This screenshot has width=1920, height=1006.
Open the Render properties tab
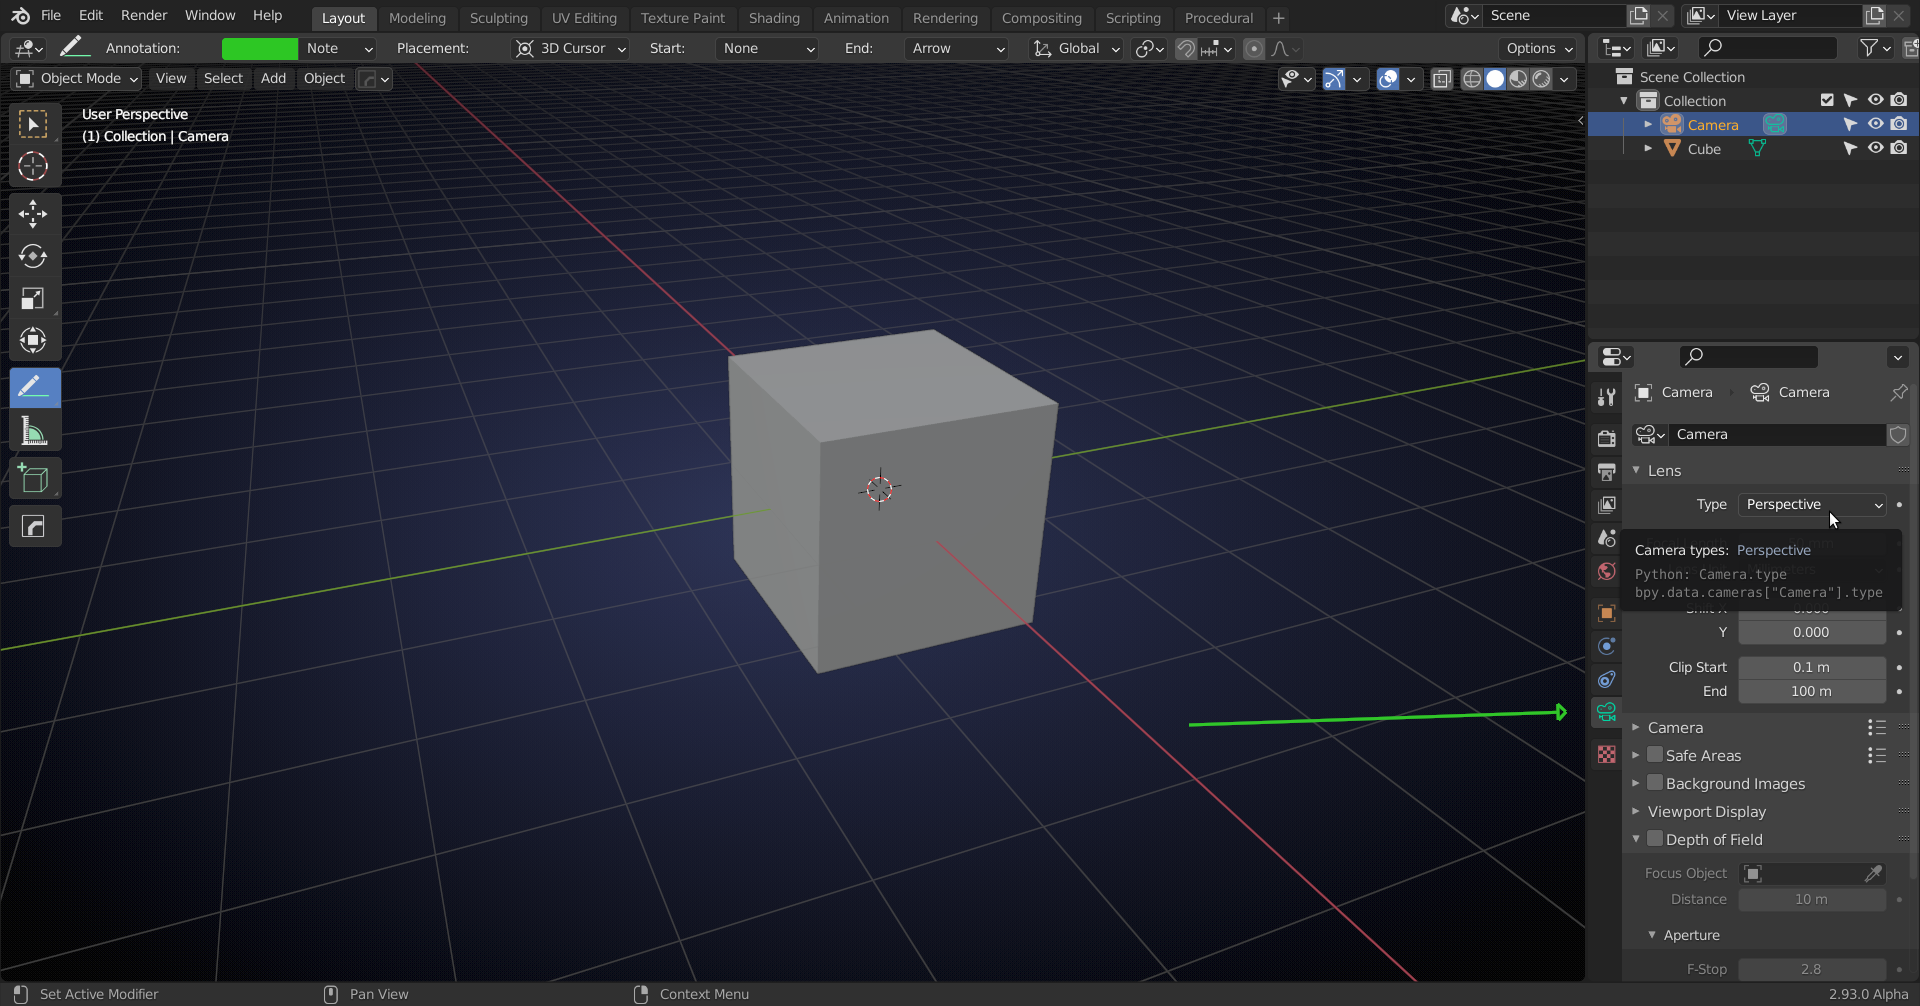(1607, 438)
